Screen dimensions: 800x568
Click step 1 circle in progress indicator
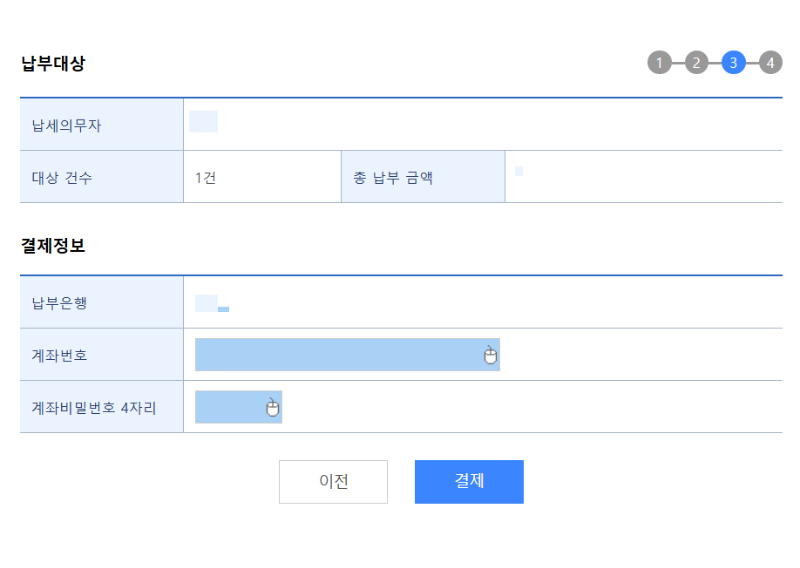pos(659,63)
